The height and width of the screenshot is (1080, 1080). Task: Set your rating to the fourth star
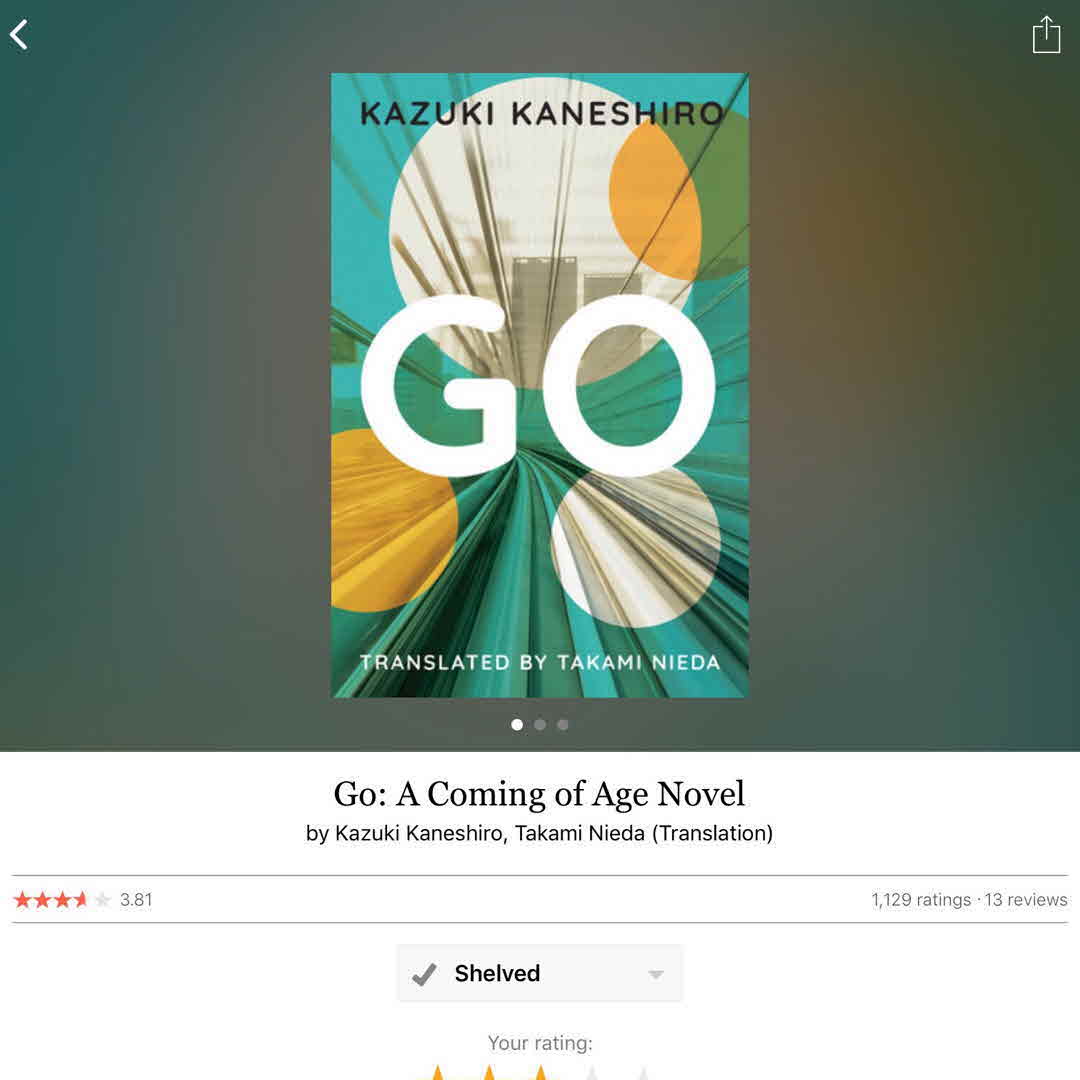click(x=592, y=1072)
